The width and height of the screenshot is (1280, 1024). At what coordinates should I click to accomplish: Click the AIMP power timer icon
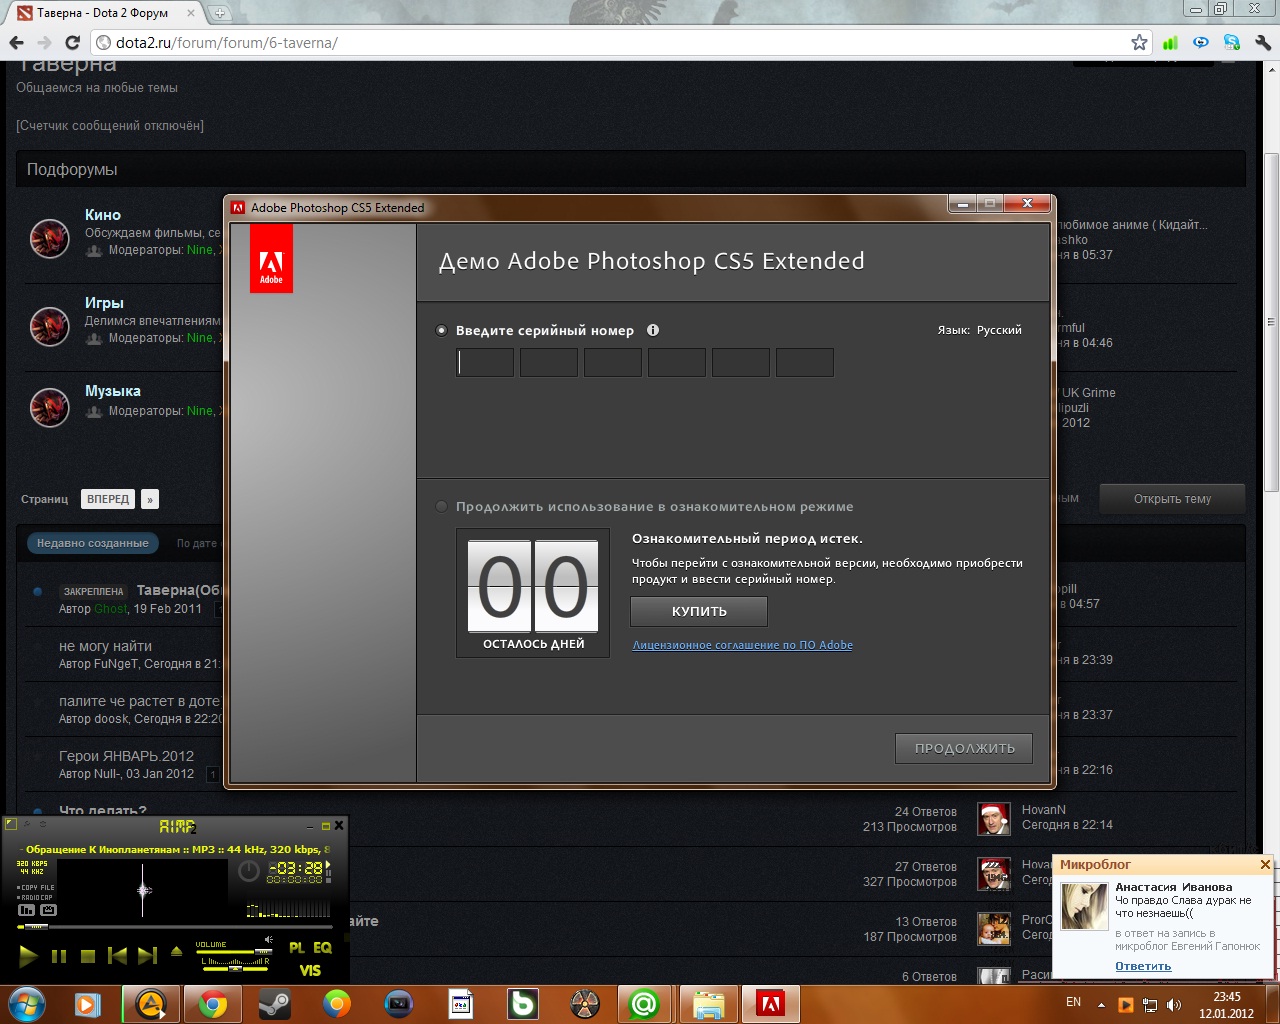(x=249, y=871)
